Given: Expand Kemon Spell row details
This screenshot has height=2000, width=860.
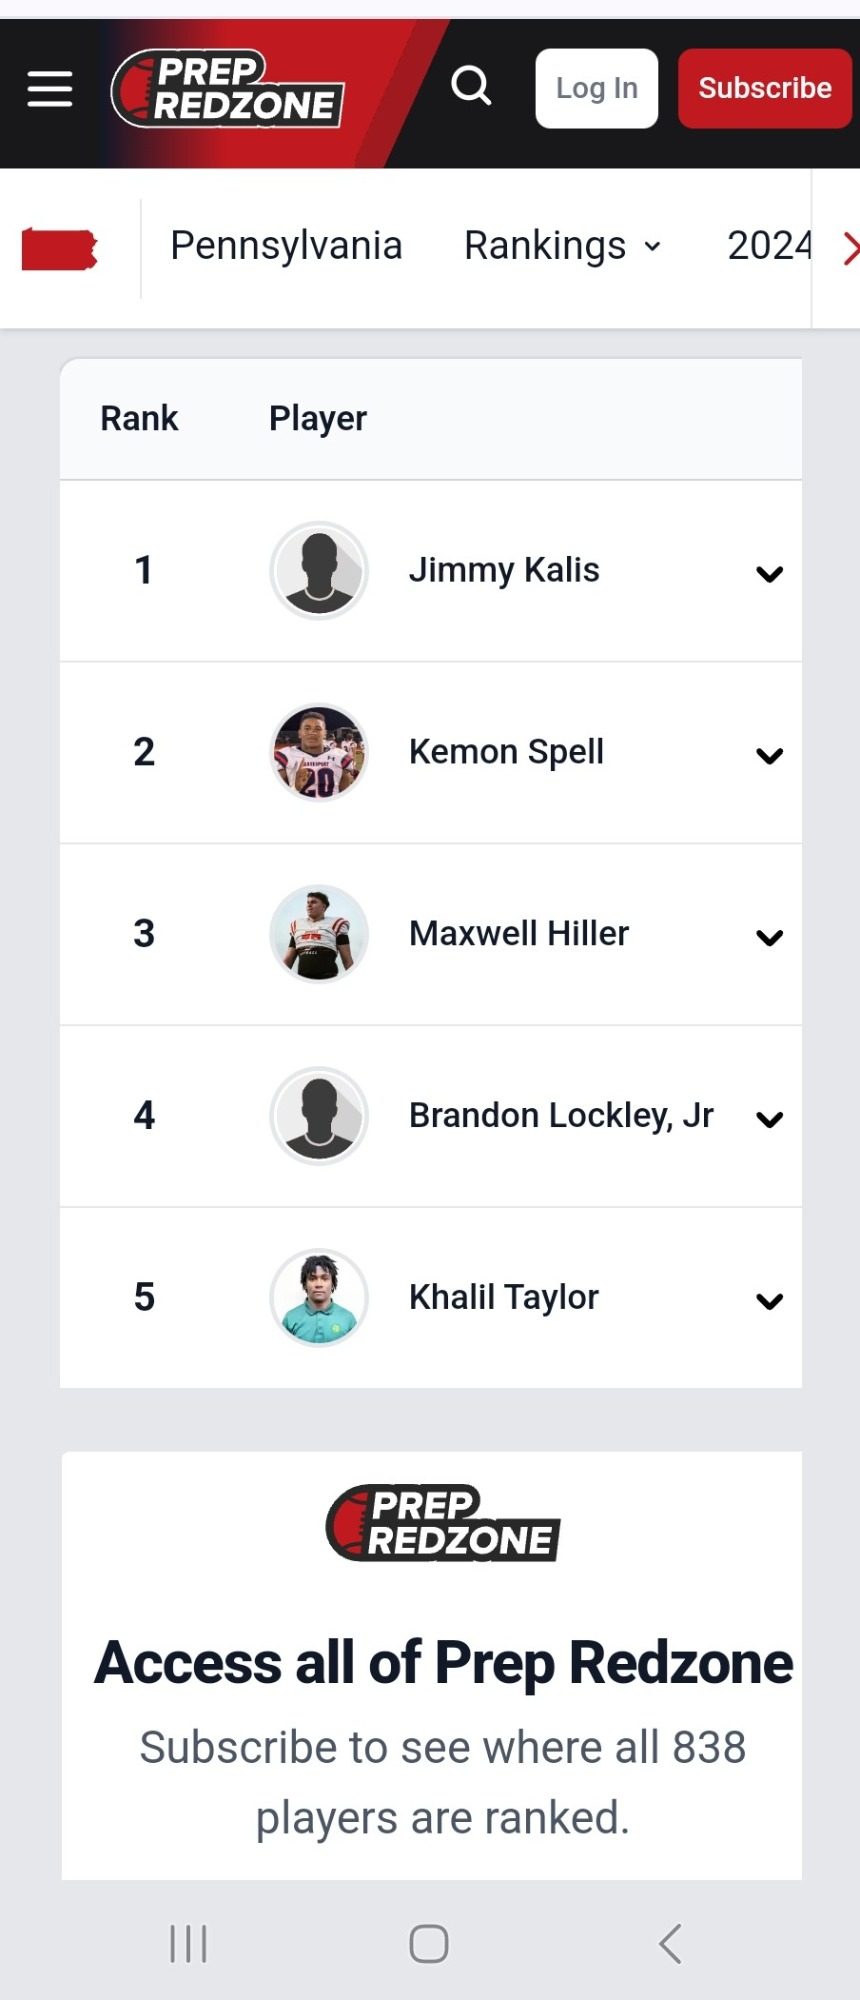Looking at the screenshot, I should tap(769, 756).
